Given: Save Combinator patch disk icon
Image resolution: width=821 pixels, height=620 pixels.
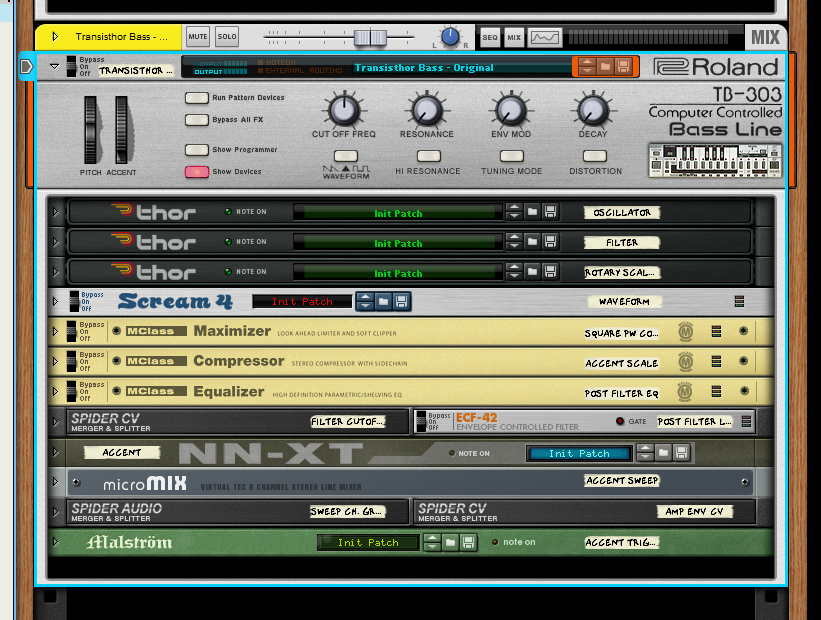Looking at the screenshot, I should 623,67.
